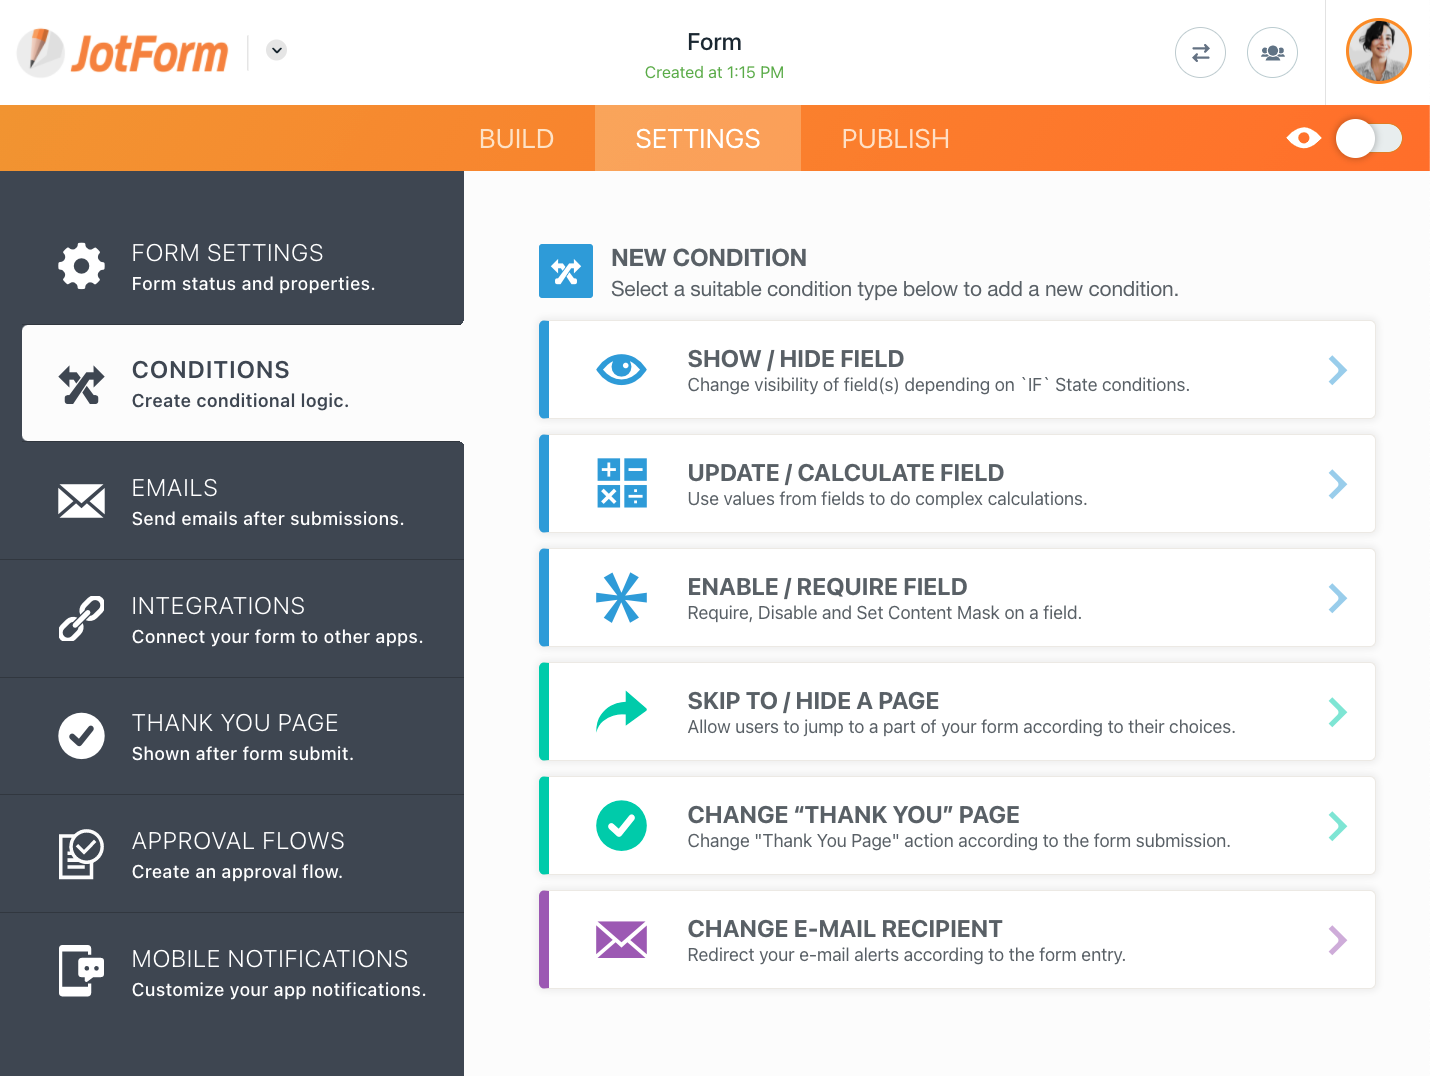1430x1076 pixels.
Task: Click the Emails envelope sidebar icon
Action: (81, 501)
